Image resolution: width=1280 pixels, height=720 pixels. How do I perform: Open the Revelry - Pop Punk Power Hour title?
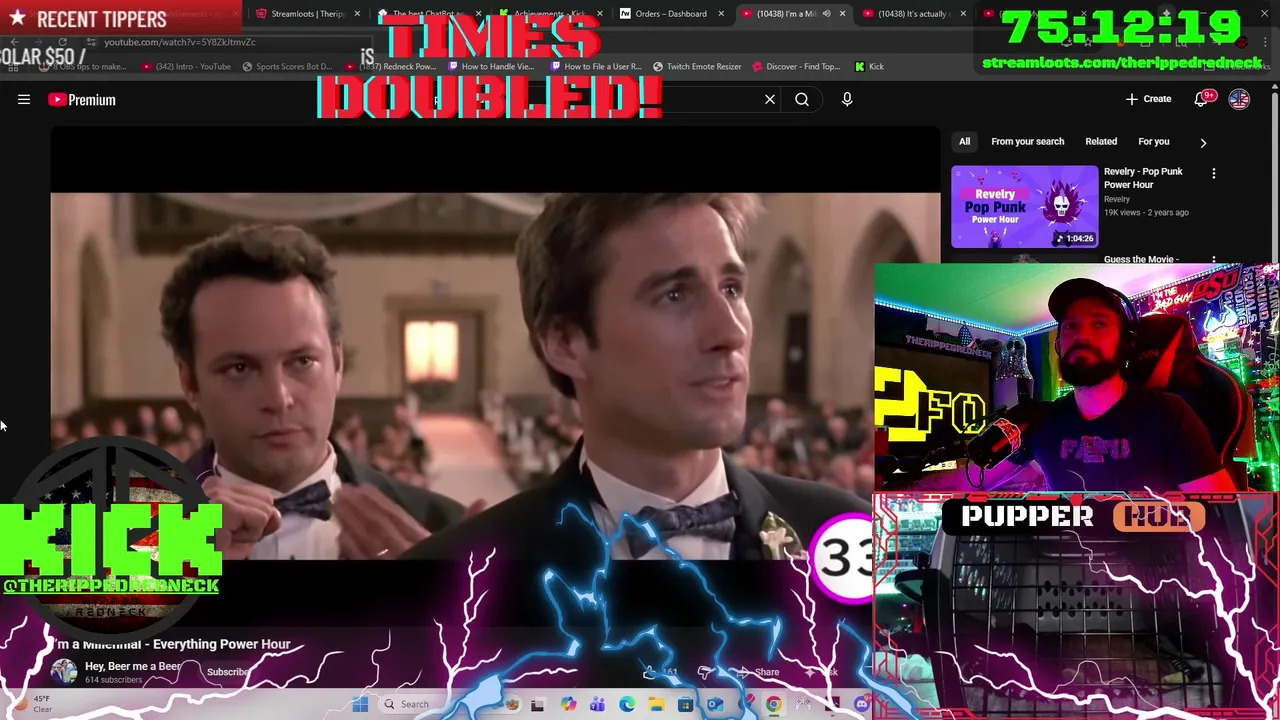coord(1143,178)
